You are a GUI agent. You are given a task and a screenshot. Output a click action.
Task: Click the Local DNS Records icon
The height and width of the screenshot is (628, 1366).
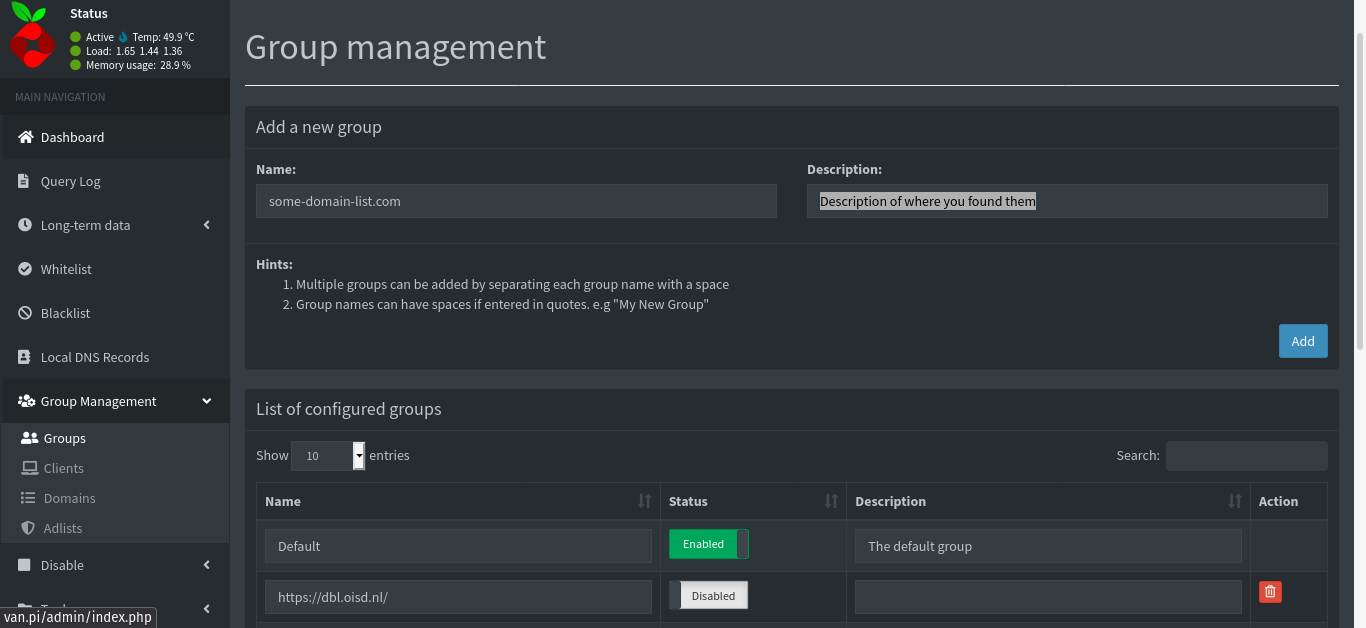pos(25,357)
